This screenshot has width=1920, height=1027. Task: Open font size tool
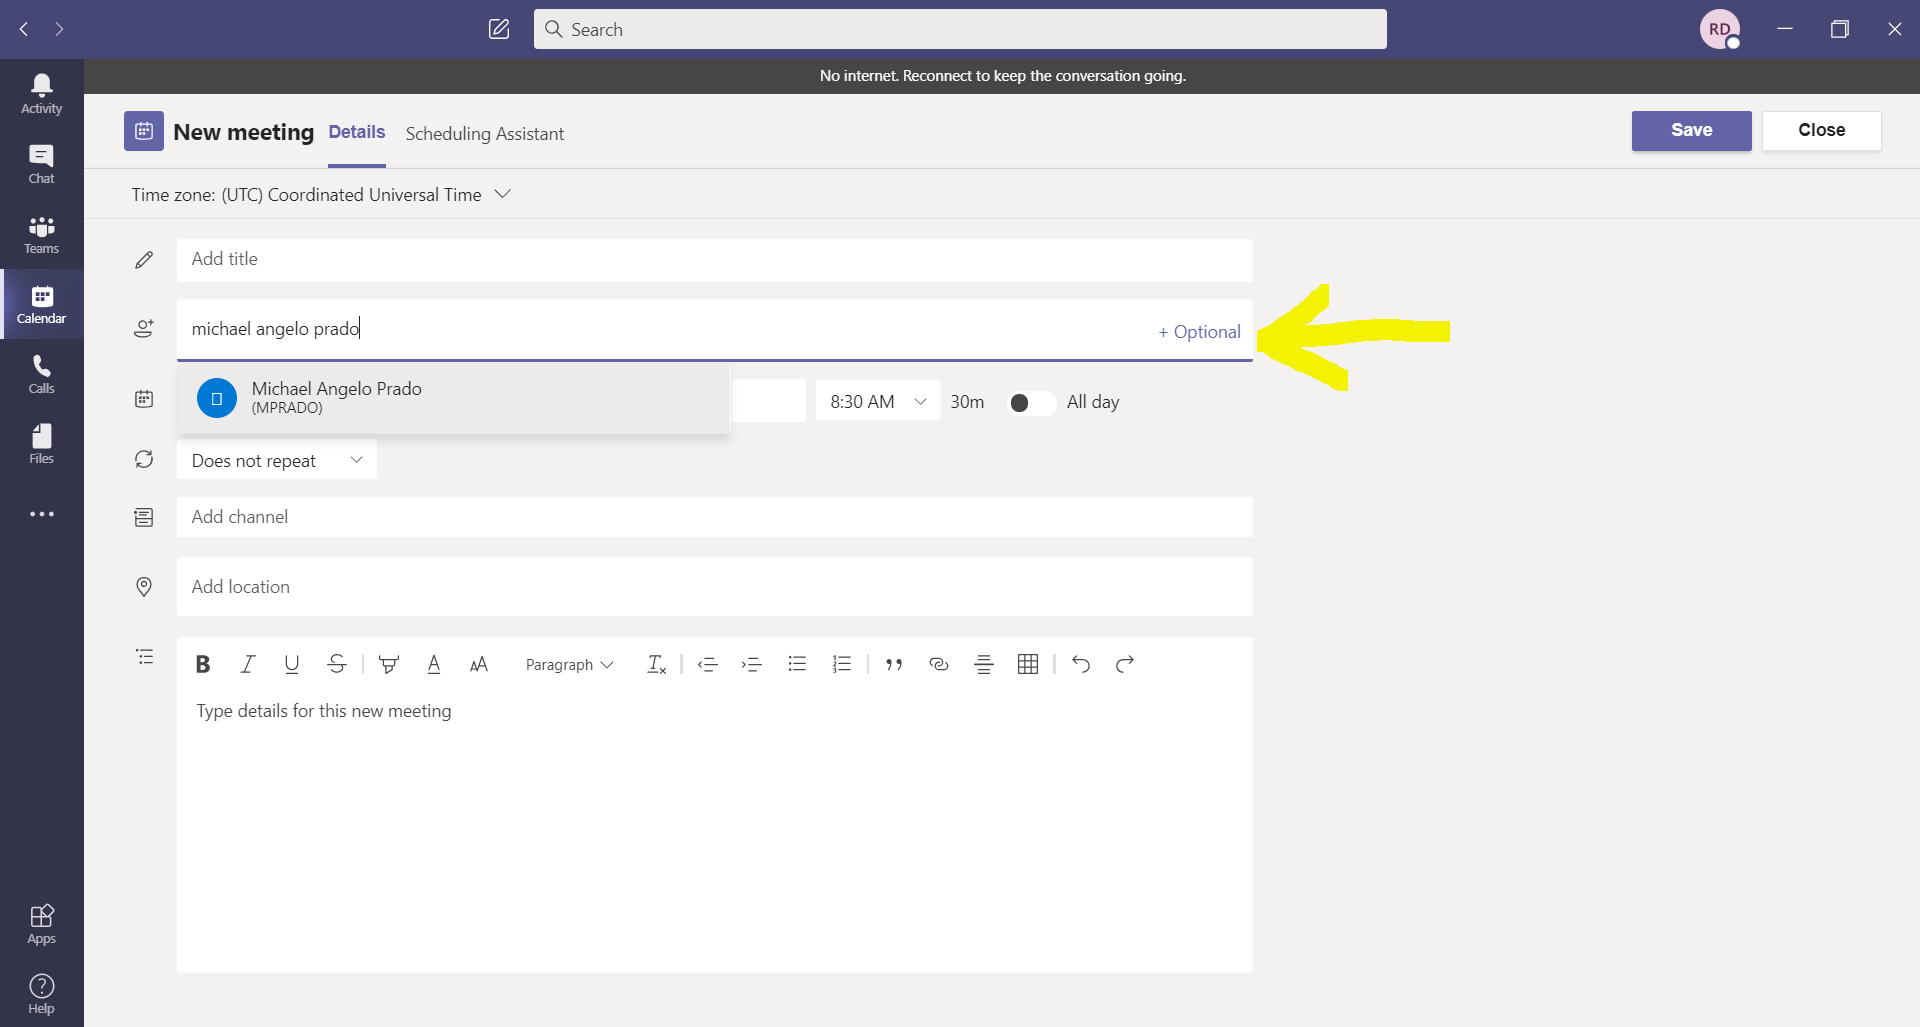pyautogui.click(x=479, y=664)
